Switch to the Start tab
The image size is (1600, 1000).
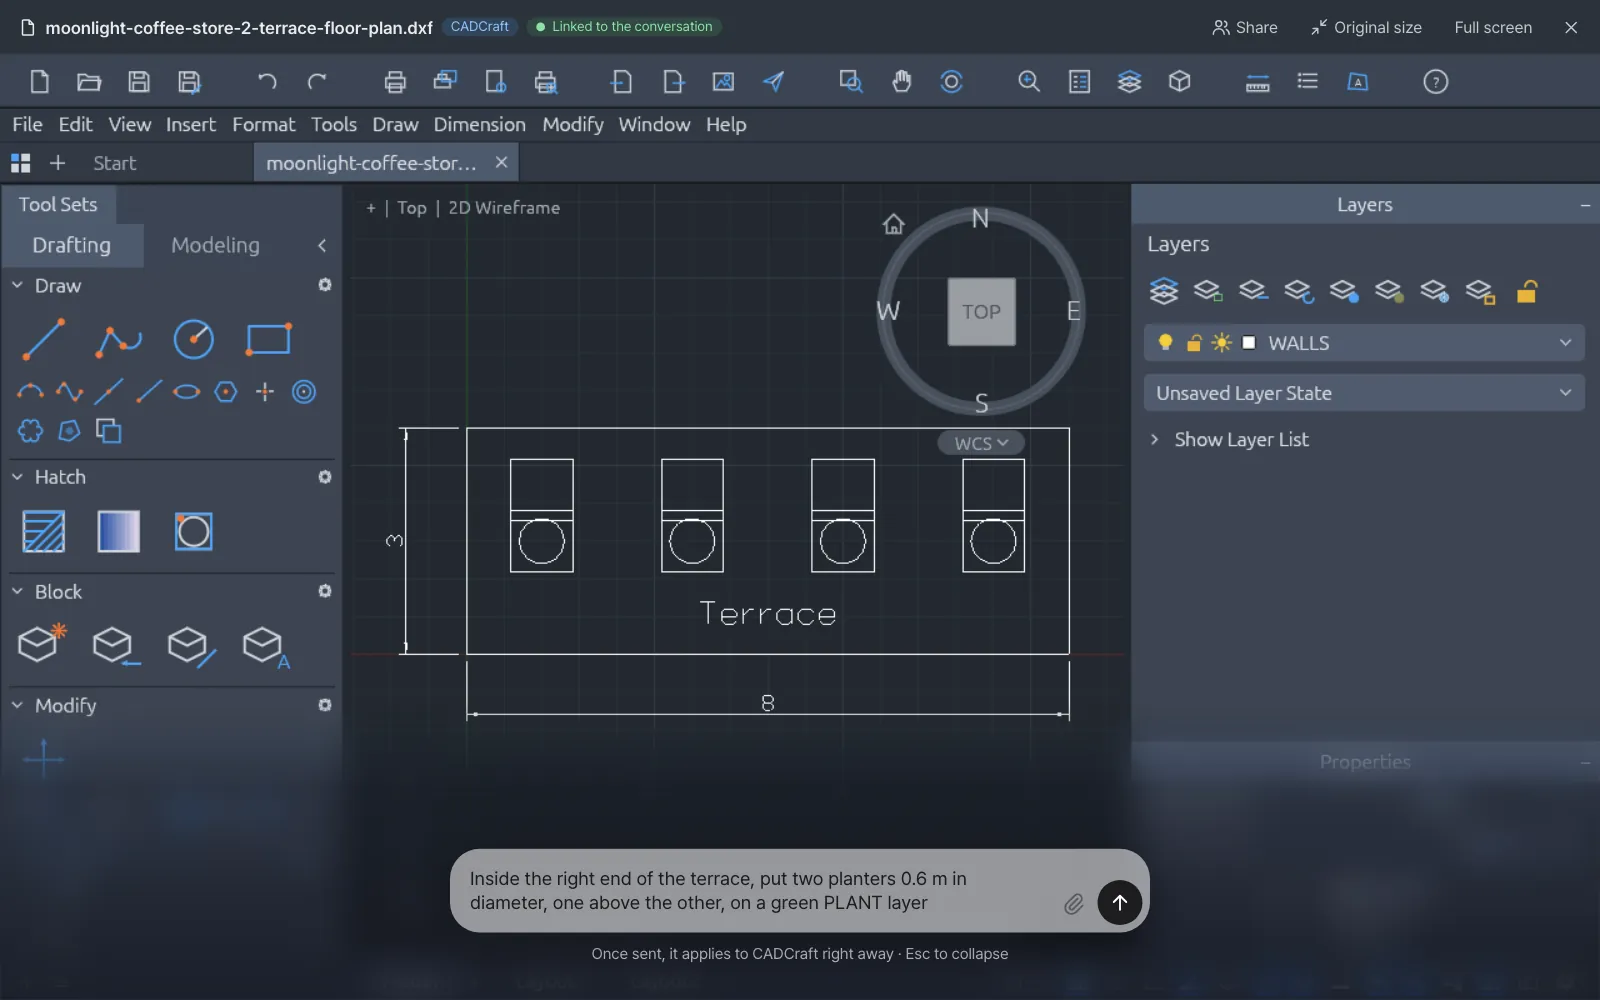point(114,163)
